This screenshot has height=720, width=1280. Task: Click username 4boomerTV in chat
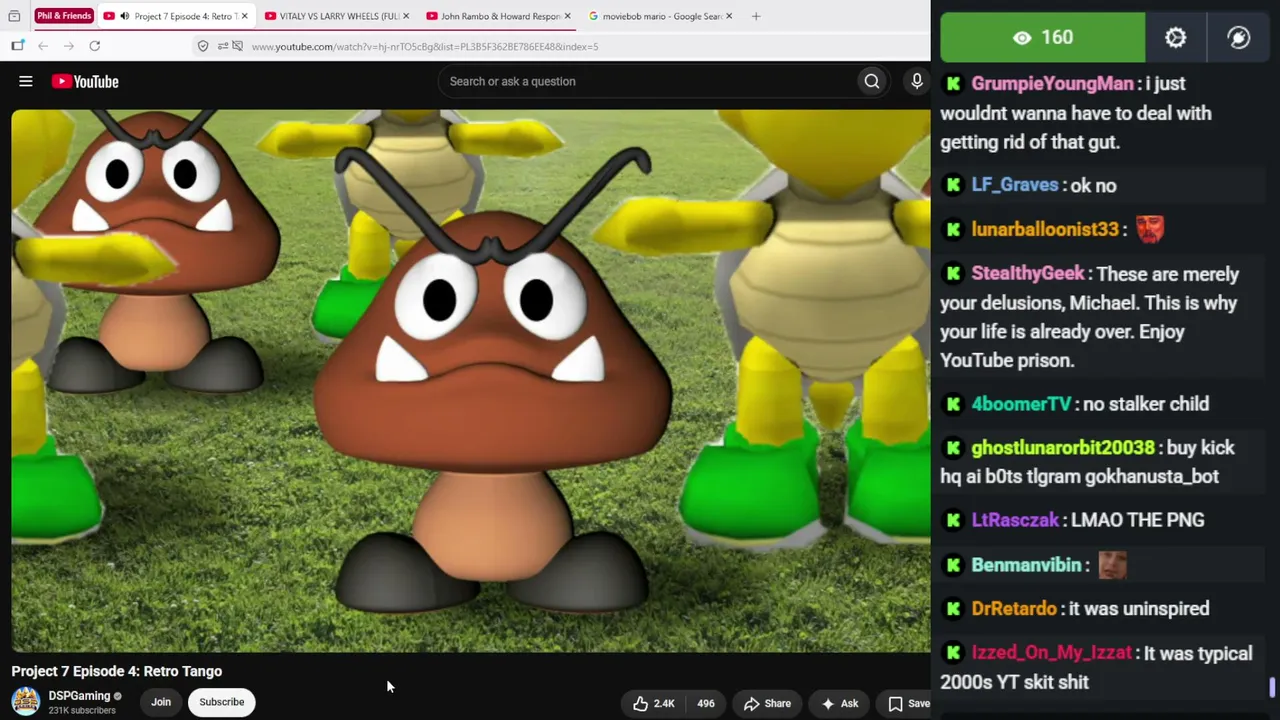pyautogui.click(x=1021, y=404)
